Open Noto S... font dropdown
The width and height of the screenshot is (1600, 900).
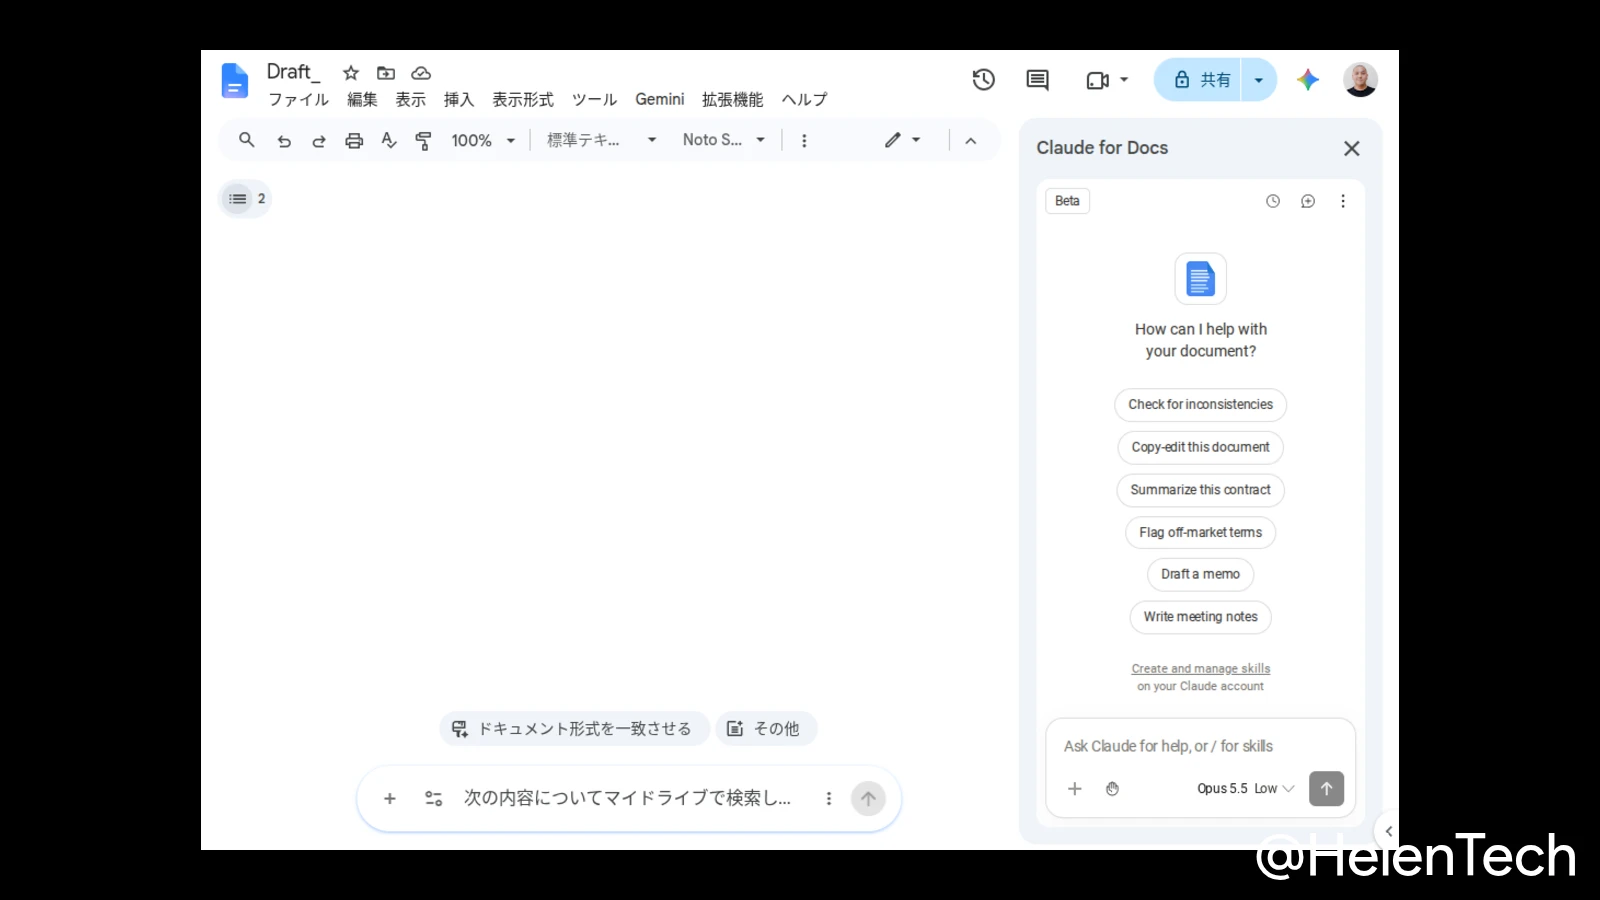(724, 141)
